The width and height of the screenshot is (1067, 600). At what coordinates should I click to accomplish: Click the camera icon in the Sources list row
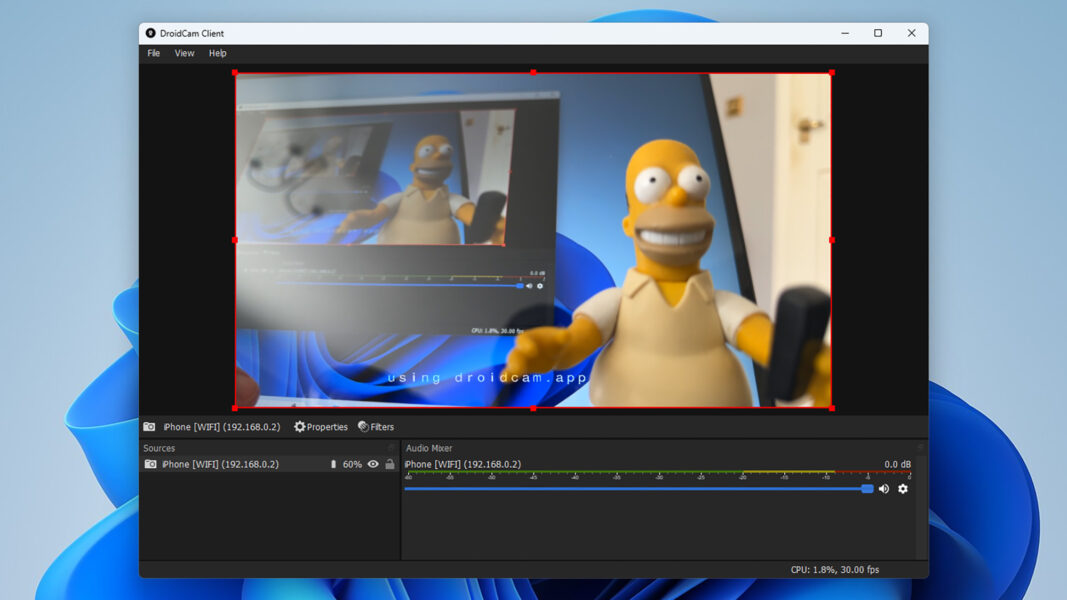click(x=150, y=464)
